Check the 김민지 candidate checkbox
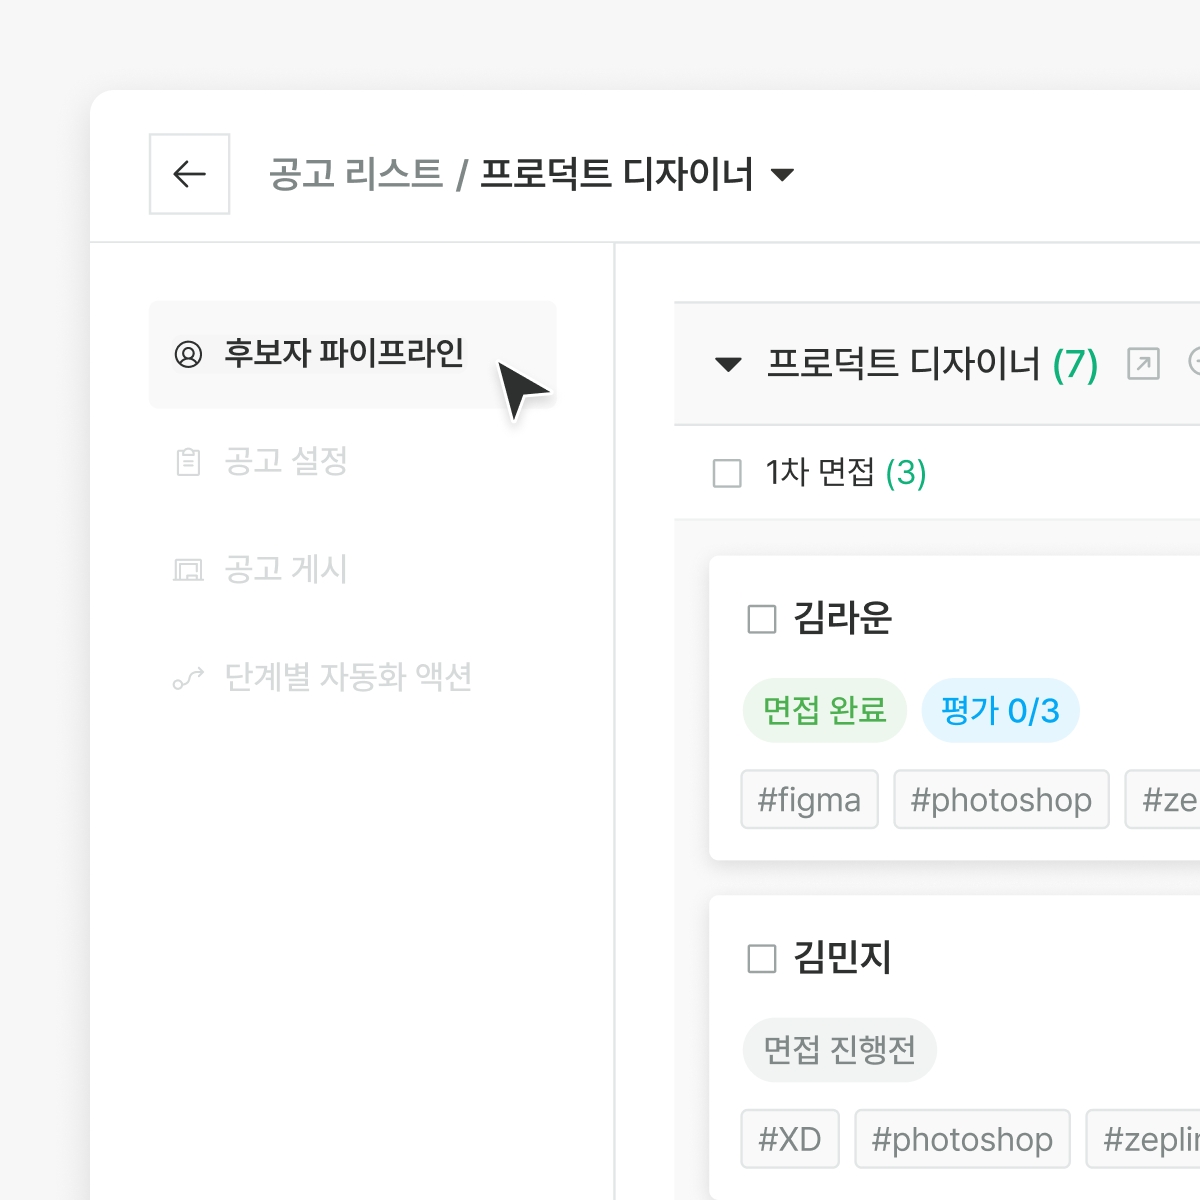This screenshot has height=1200, width=1200. point(762,959)
